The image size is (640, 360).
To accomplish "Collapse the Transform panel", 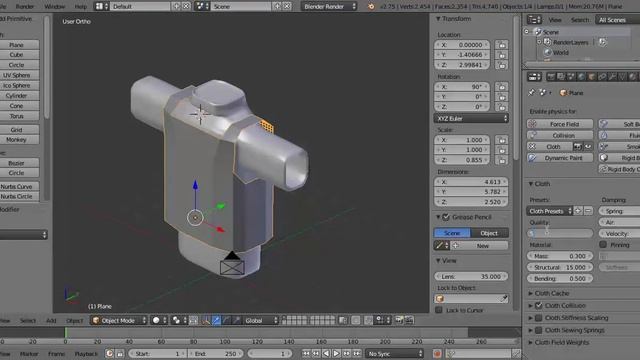I will pyautogui.click(x=438, y=19).
